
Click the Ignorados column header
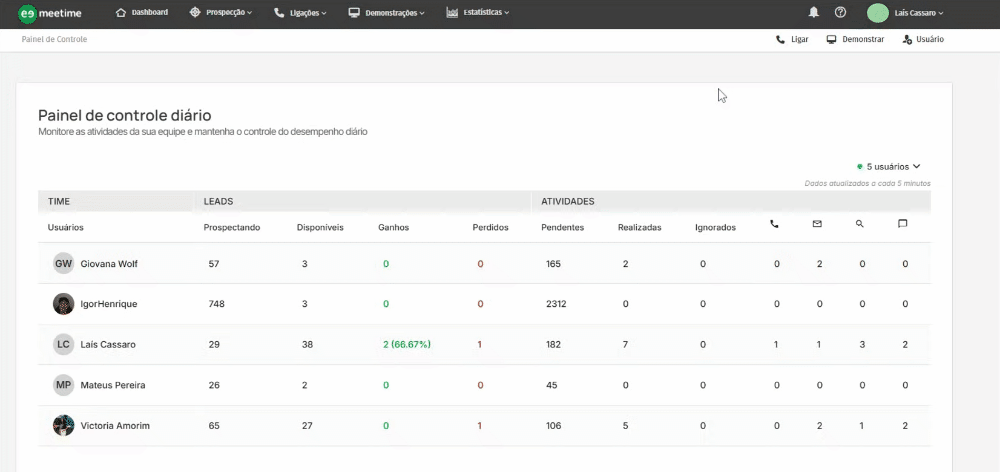[x=716, y=228]
